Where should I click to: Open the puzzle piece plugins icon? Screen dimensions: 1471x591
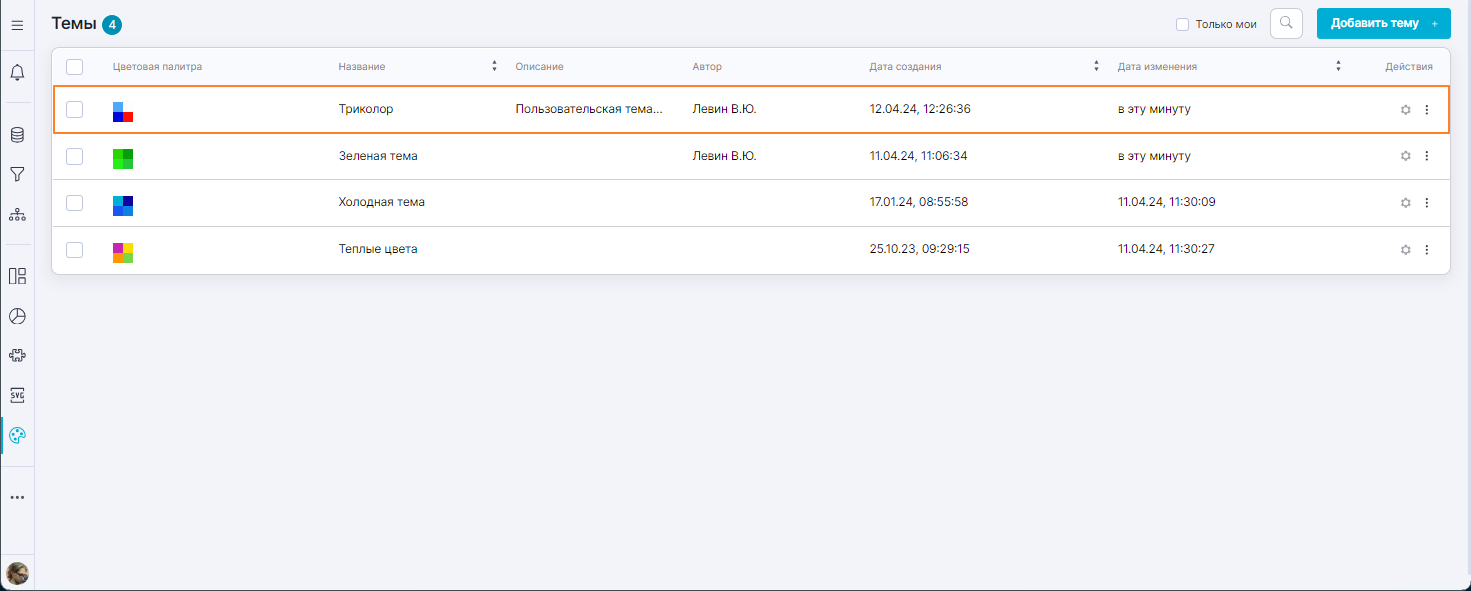tap(17, 355)
